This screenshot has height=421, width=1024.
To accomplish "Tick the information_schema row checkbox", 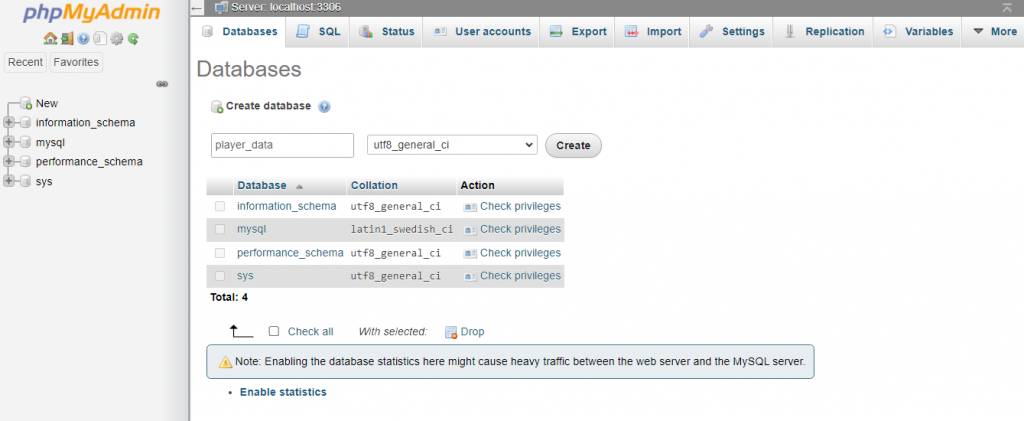I will (x=220, y=206).
